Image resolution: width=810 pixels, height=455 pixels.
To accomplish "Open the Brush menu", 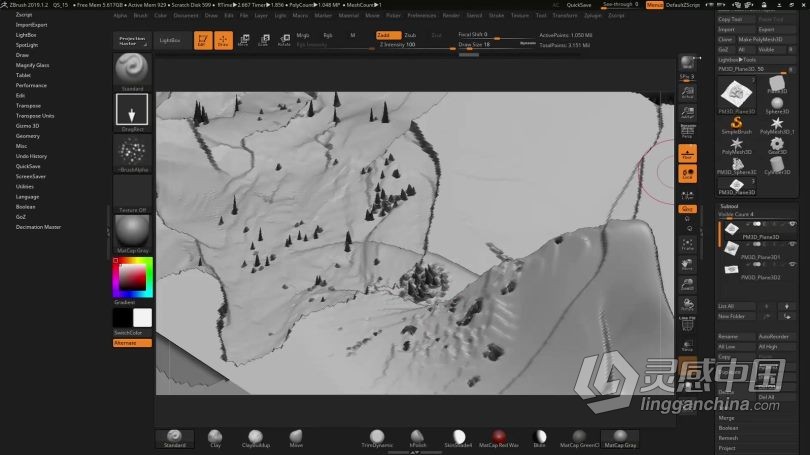I will 141,15.
